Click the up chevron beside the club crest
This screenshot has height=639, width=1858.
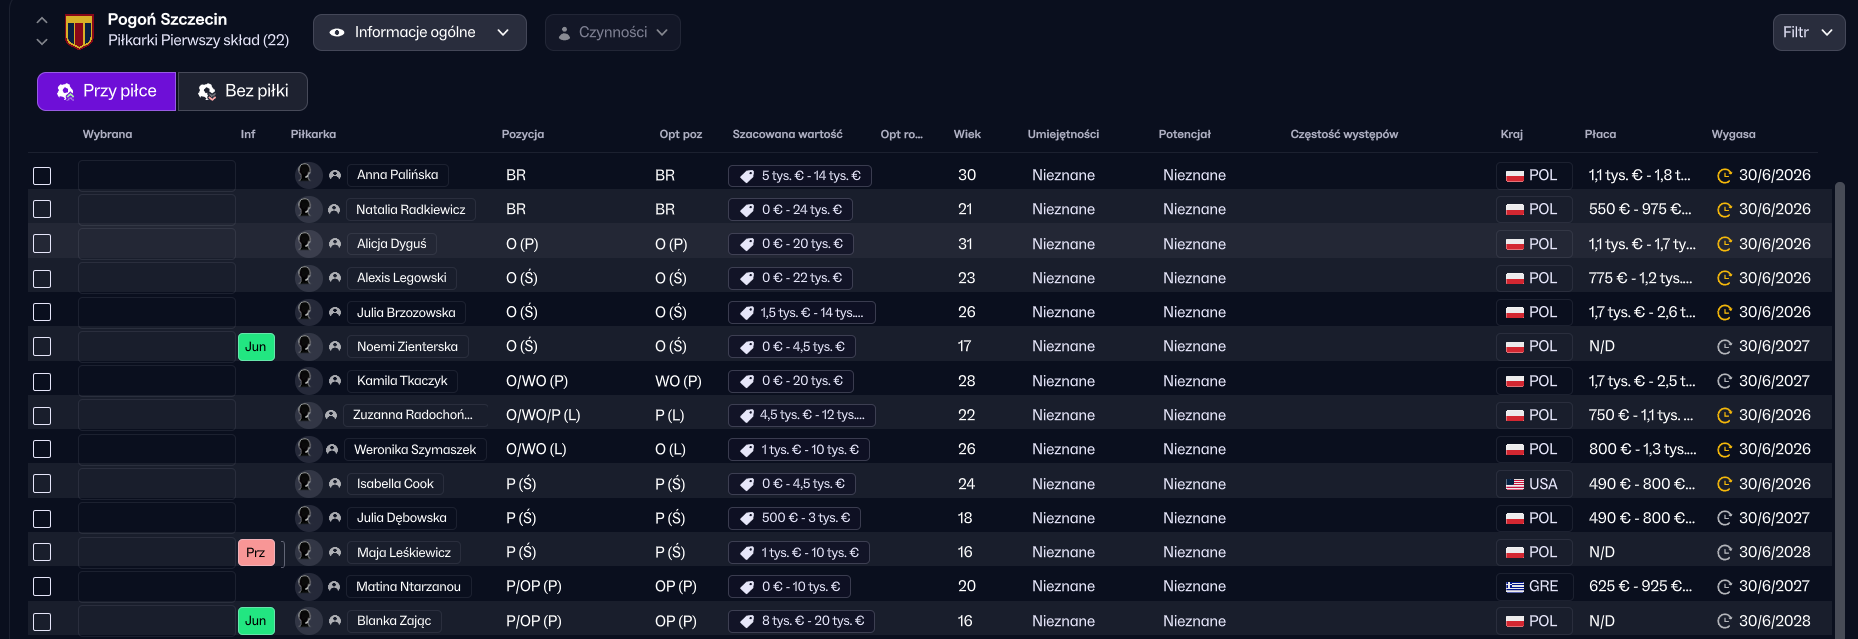tap(42, 20)
